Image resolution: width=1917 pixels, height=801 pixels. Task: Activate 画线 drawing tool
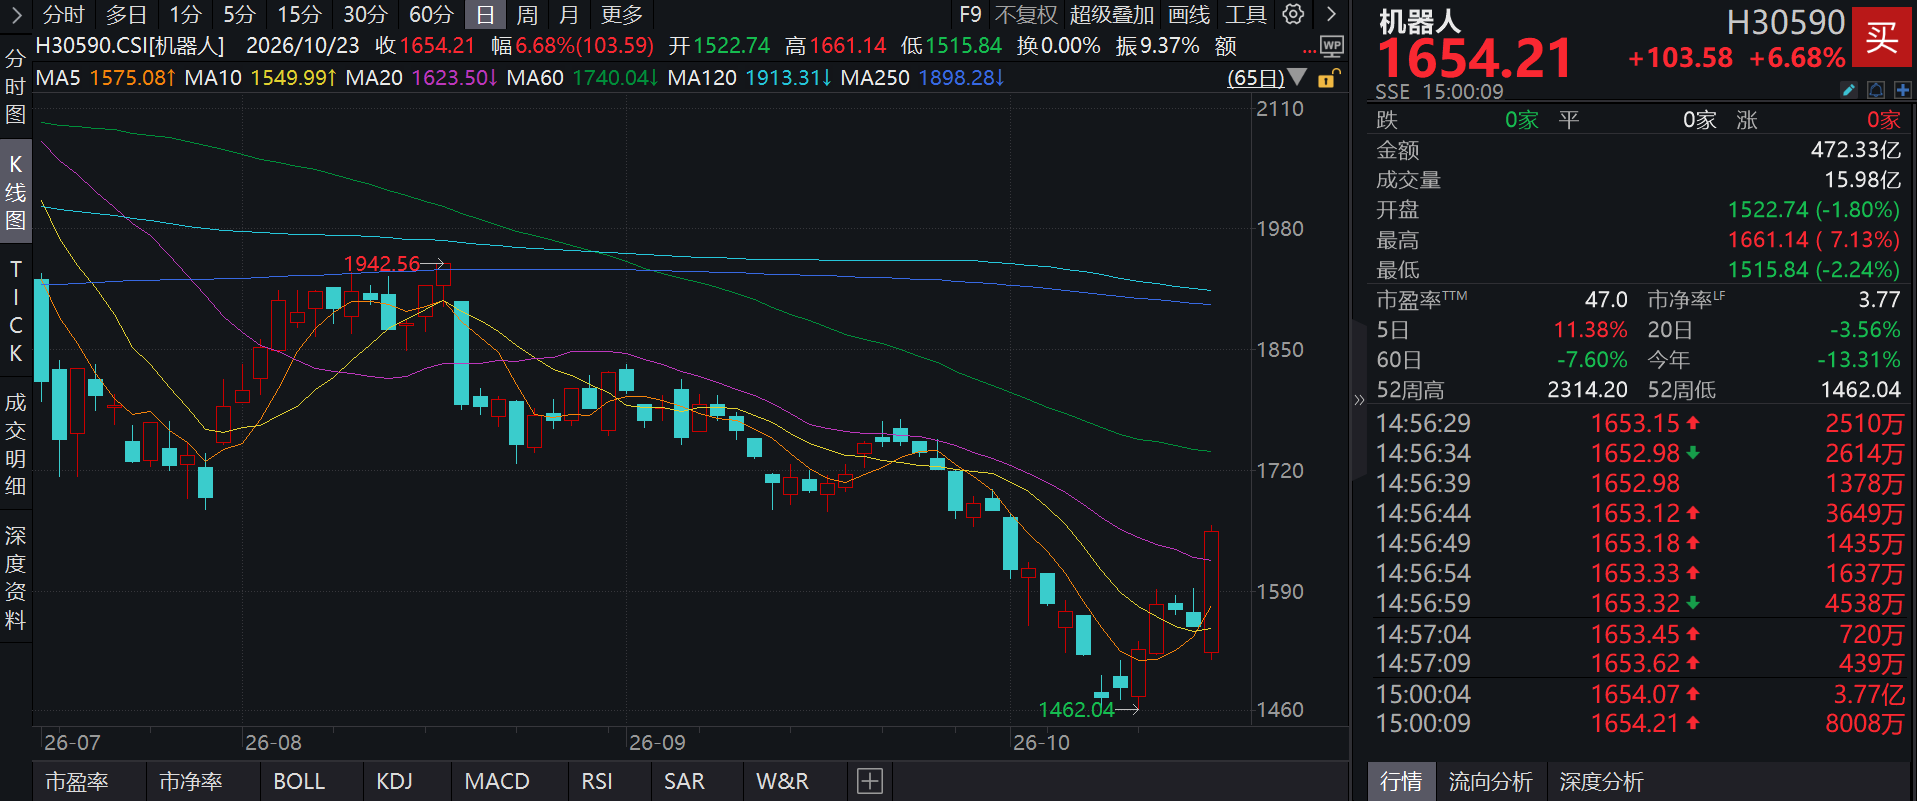pyautogui.click(x=1189, y=15)
